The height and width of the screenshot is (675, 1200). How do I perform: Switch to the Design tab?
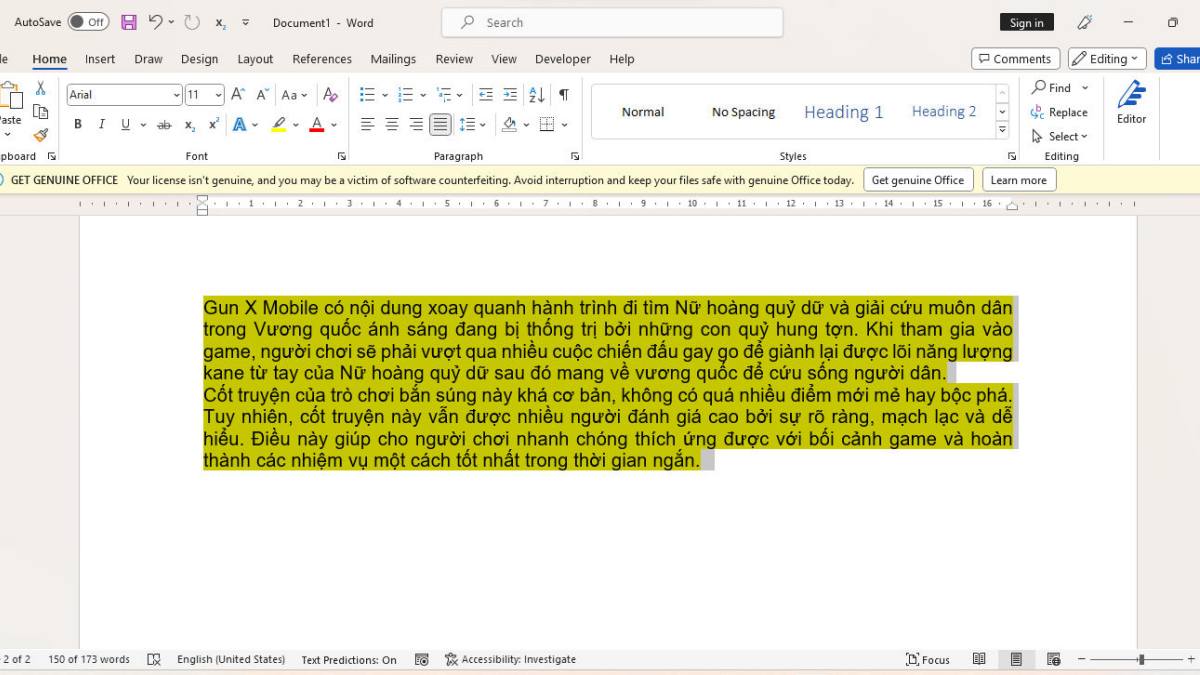click(199, 59)
